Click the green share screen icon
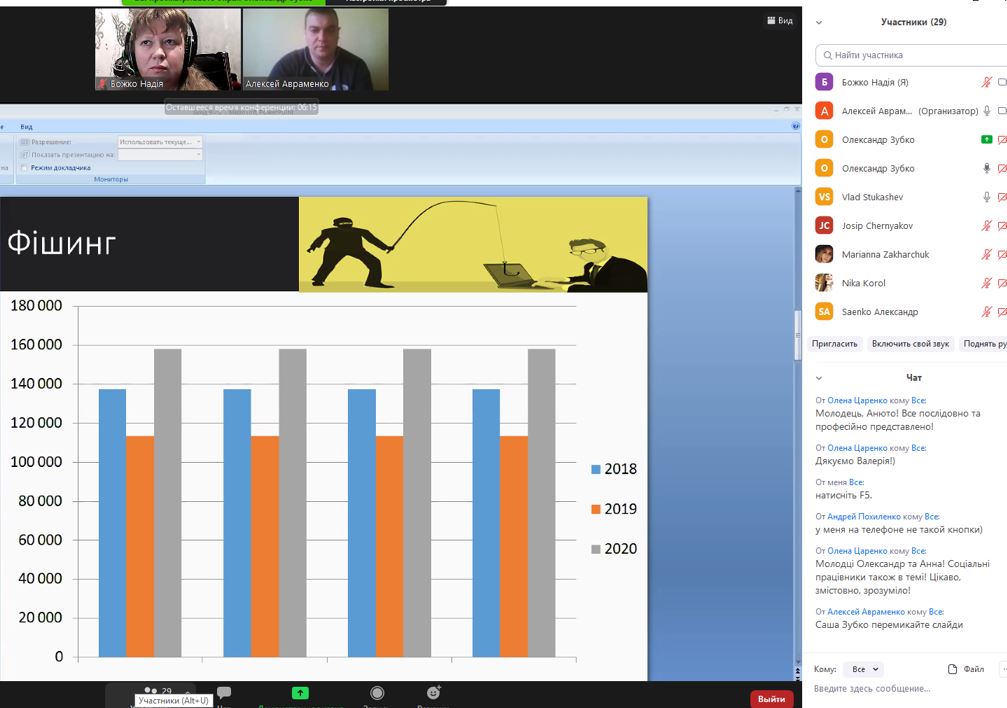1007x708 pixels. (300, 692)
